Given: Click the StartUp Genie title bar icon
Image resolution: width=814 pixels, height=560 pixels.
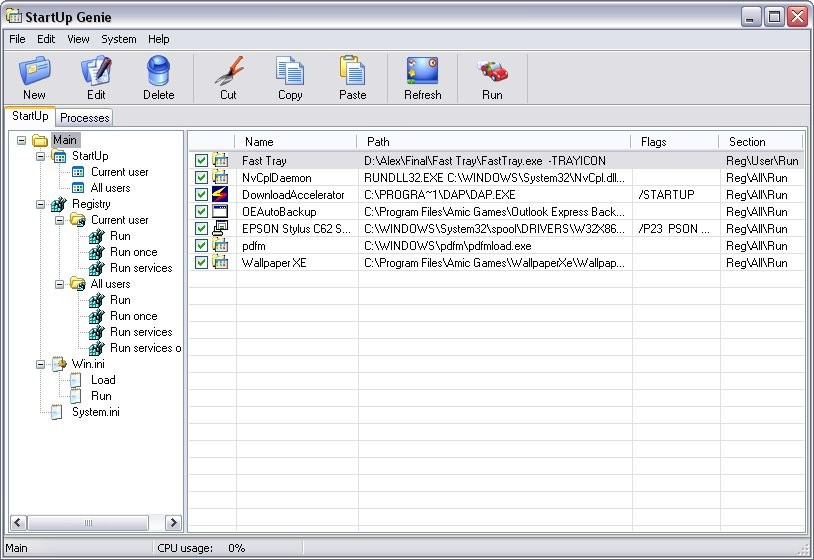Looking at the screenshot, I should tap(13, 17).
